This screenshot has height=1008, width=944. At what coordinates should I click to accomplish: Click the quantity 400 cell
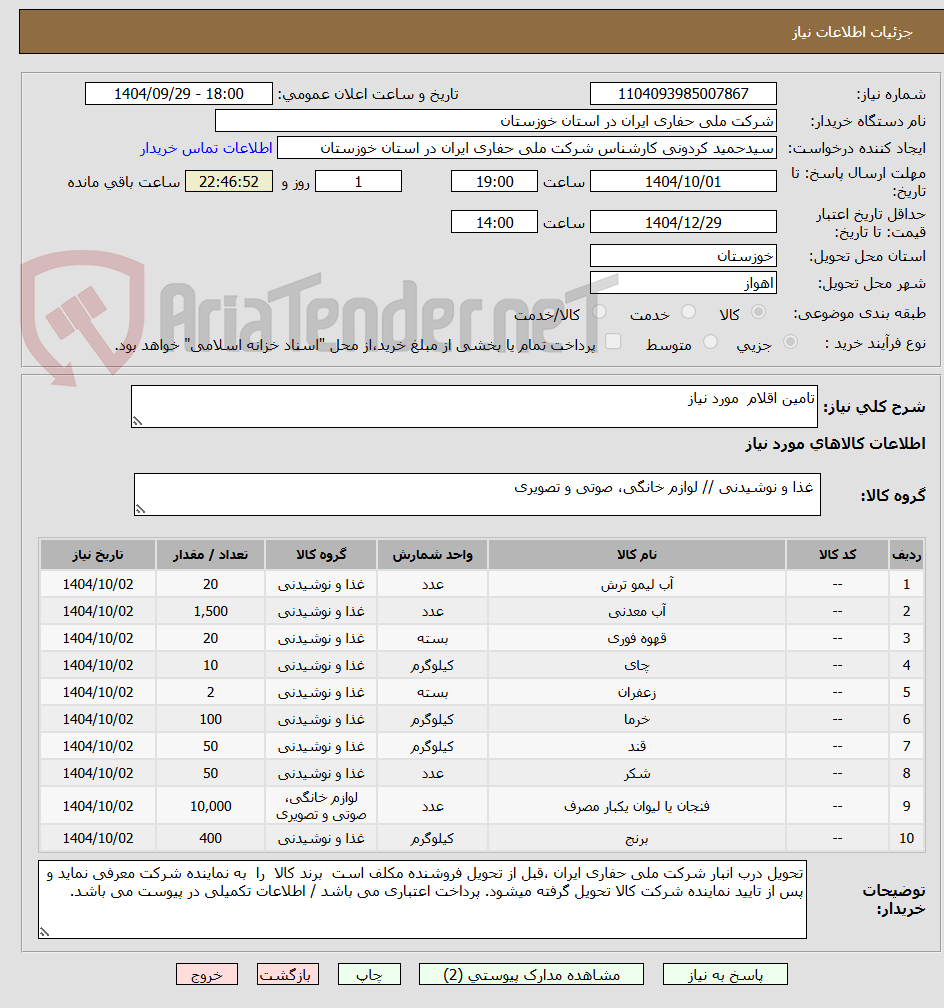pyautogui.click(x=210, y=838)
